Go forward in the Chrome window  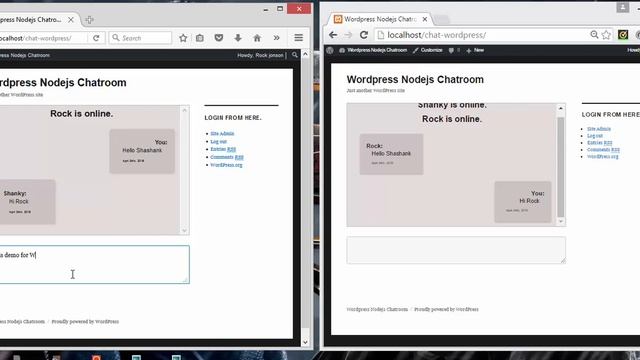pyautogui.click(x=348, y=35)
